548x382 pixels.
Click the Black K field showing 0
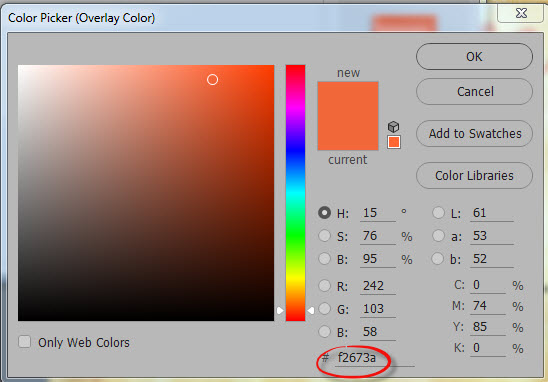click(488, 348)
